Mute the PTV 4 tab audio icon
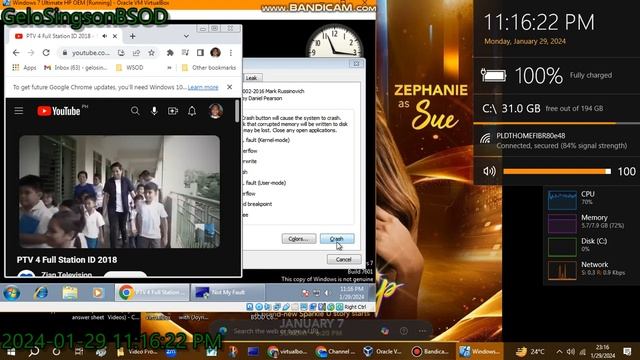Viewport: 640px width, 360px height. point(104,36)
